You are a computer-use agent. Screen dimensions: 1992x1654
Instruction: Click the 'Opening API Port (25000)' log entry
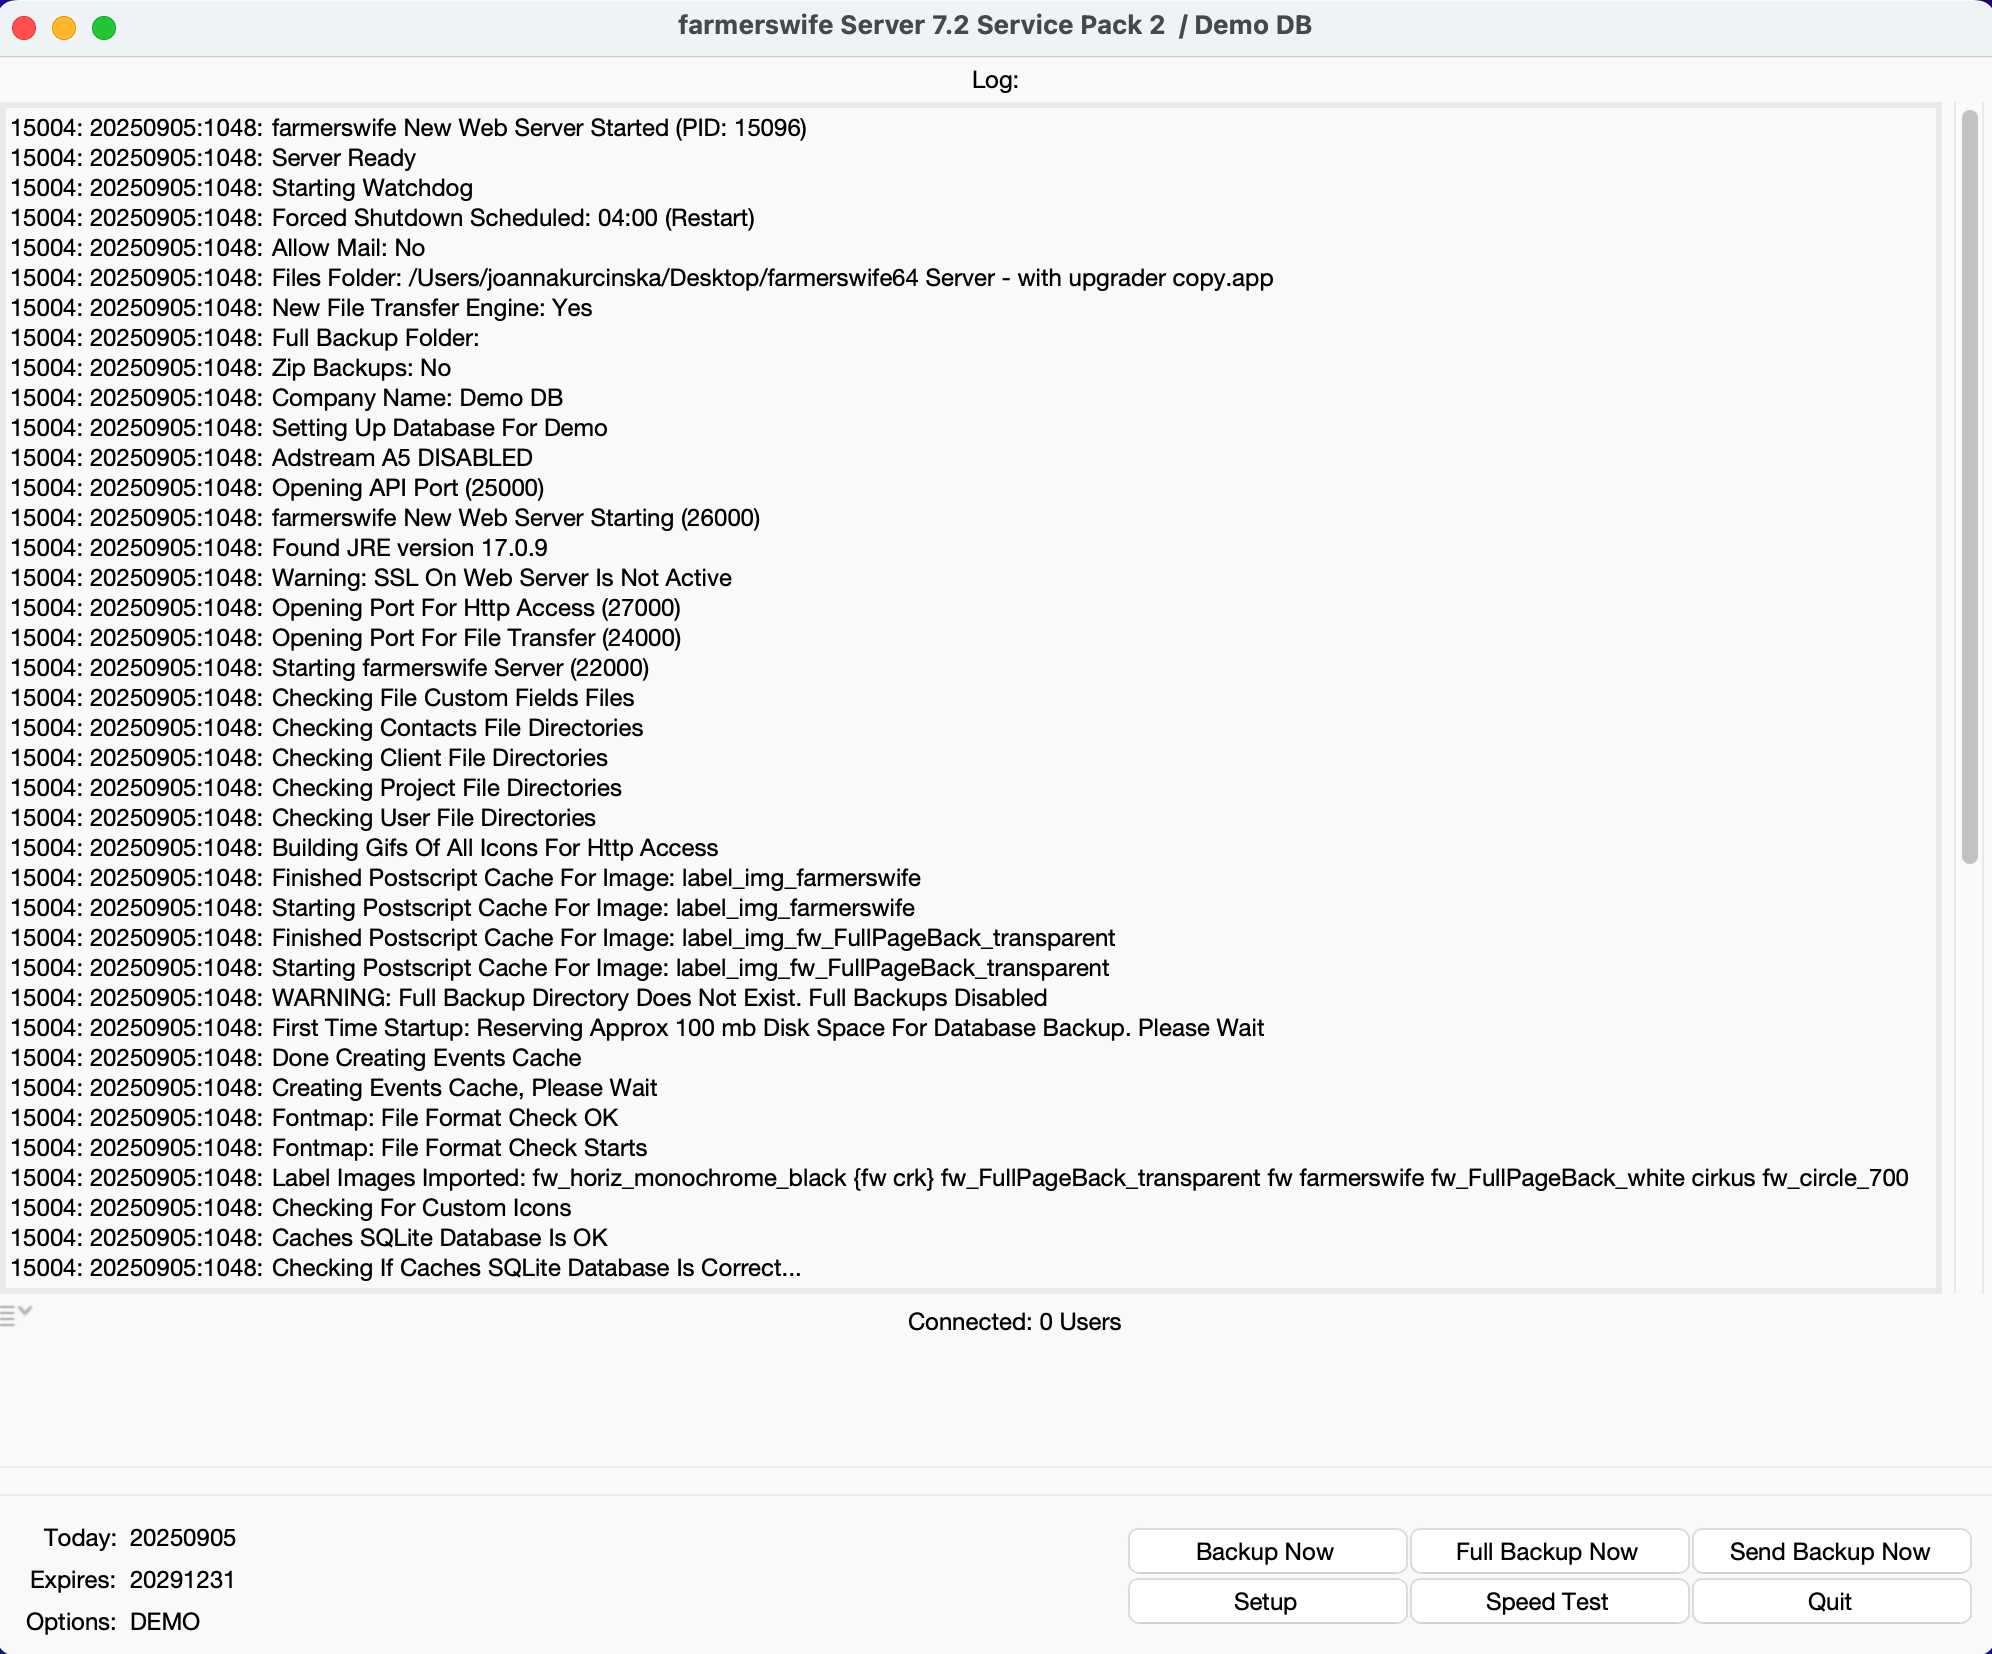pos(408,488)
